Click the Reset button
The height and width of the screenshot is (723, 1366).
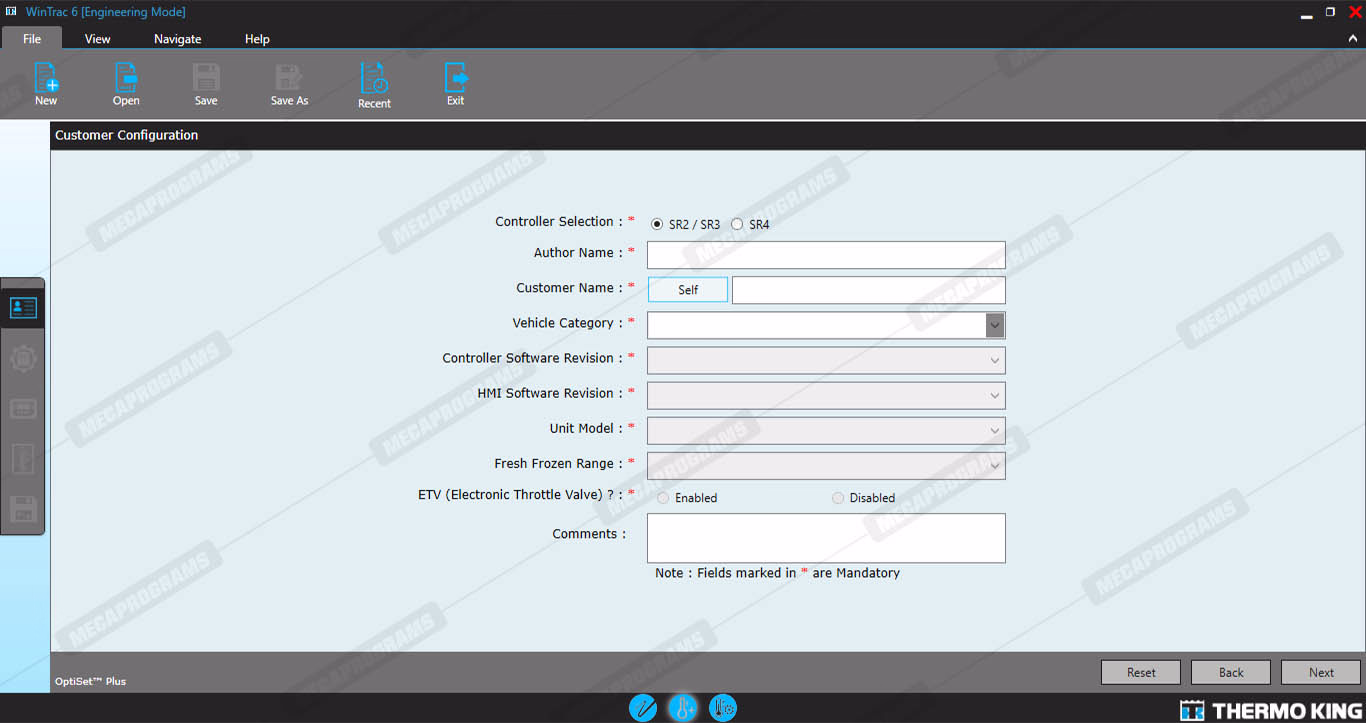(1141, 672)
